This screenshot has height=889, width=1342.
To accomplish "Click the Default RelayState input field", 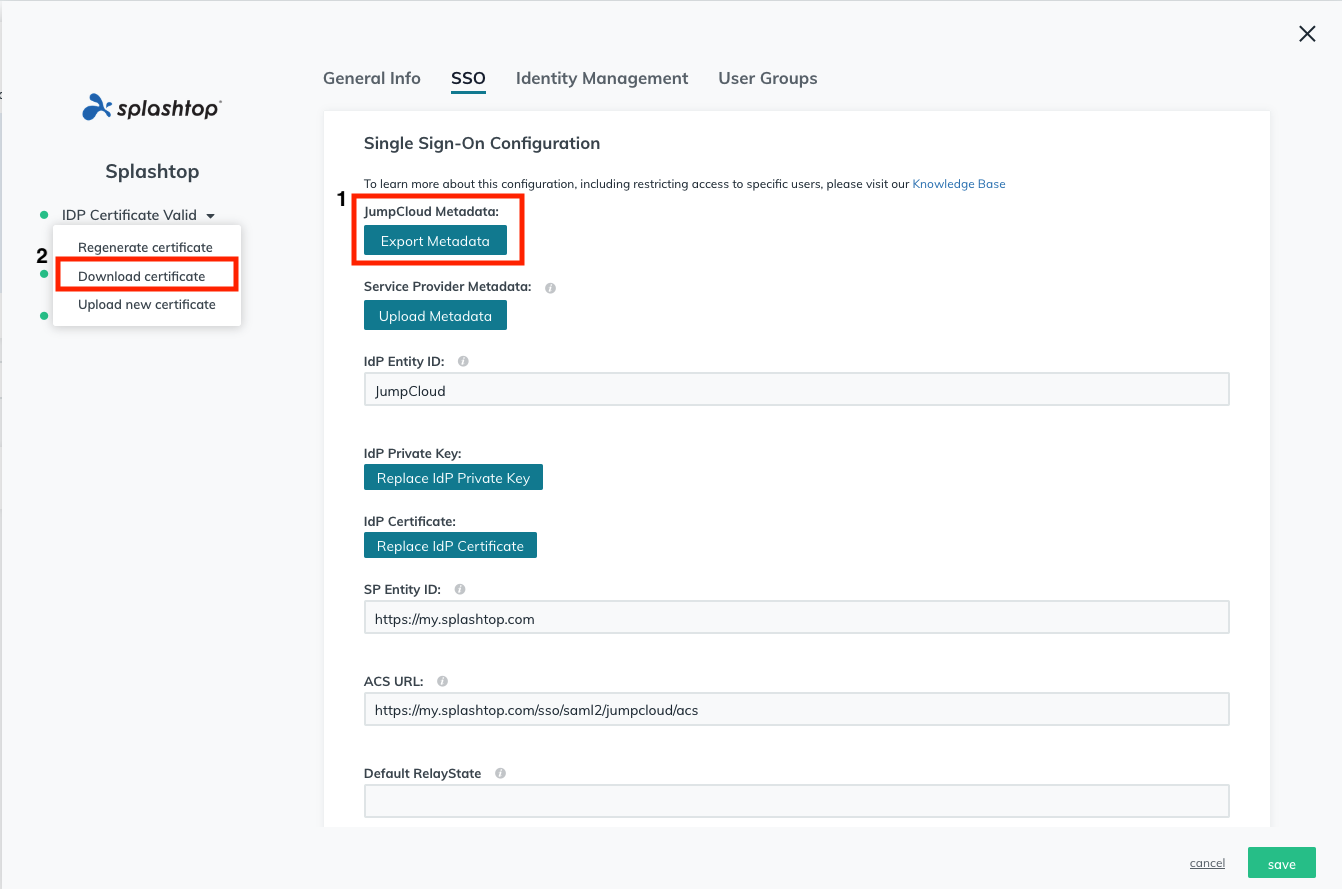I will click(796, 802).
